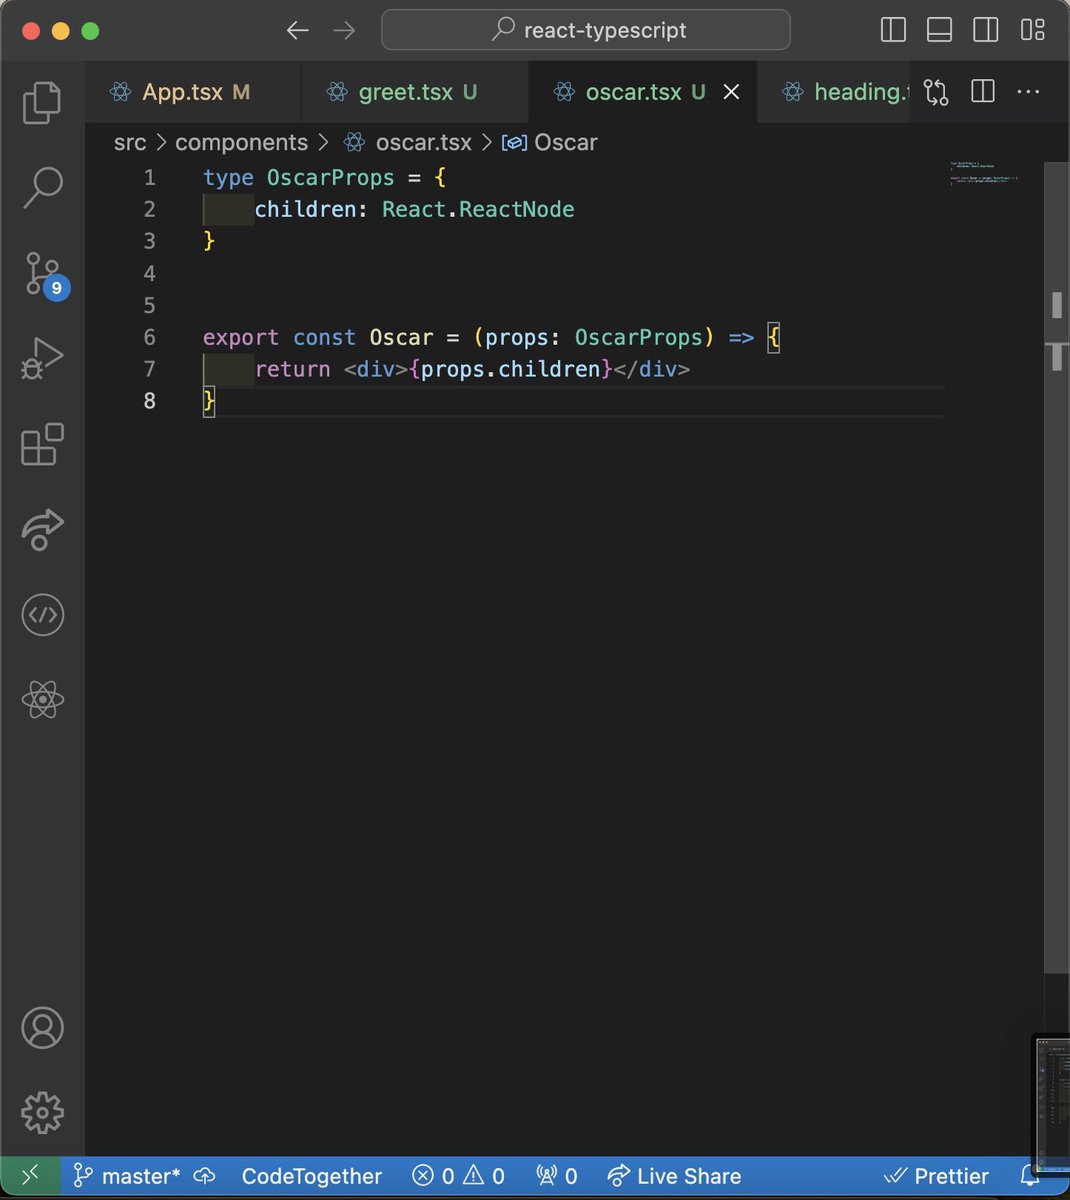Open the Live Share activity bar icon
This screenshot has height=1200, width=1070.
pyautogui.click(x=42, y=529)
